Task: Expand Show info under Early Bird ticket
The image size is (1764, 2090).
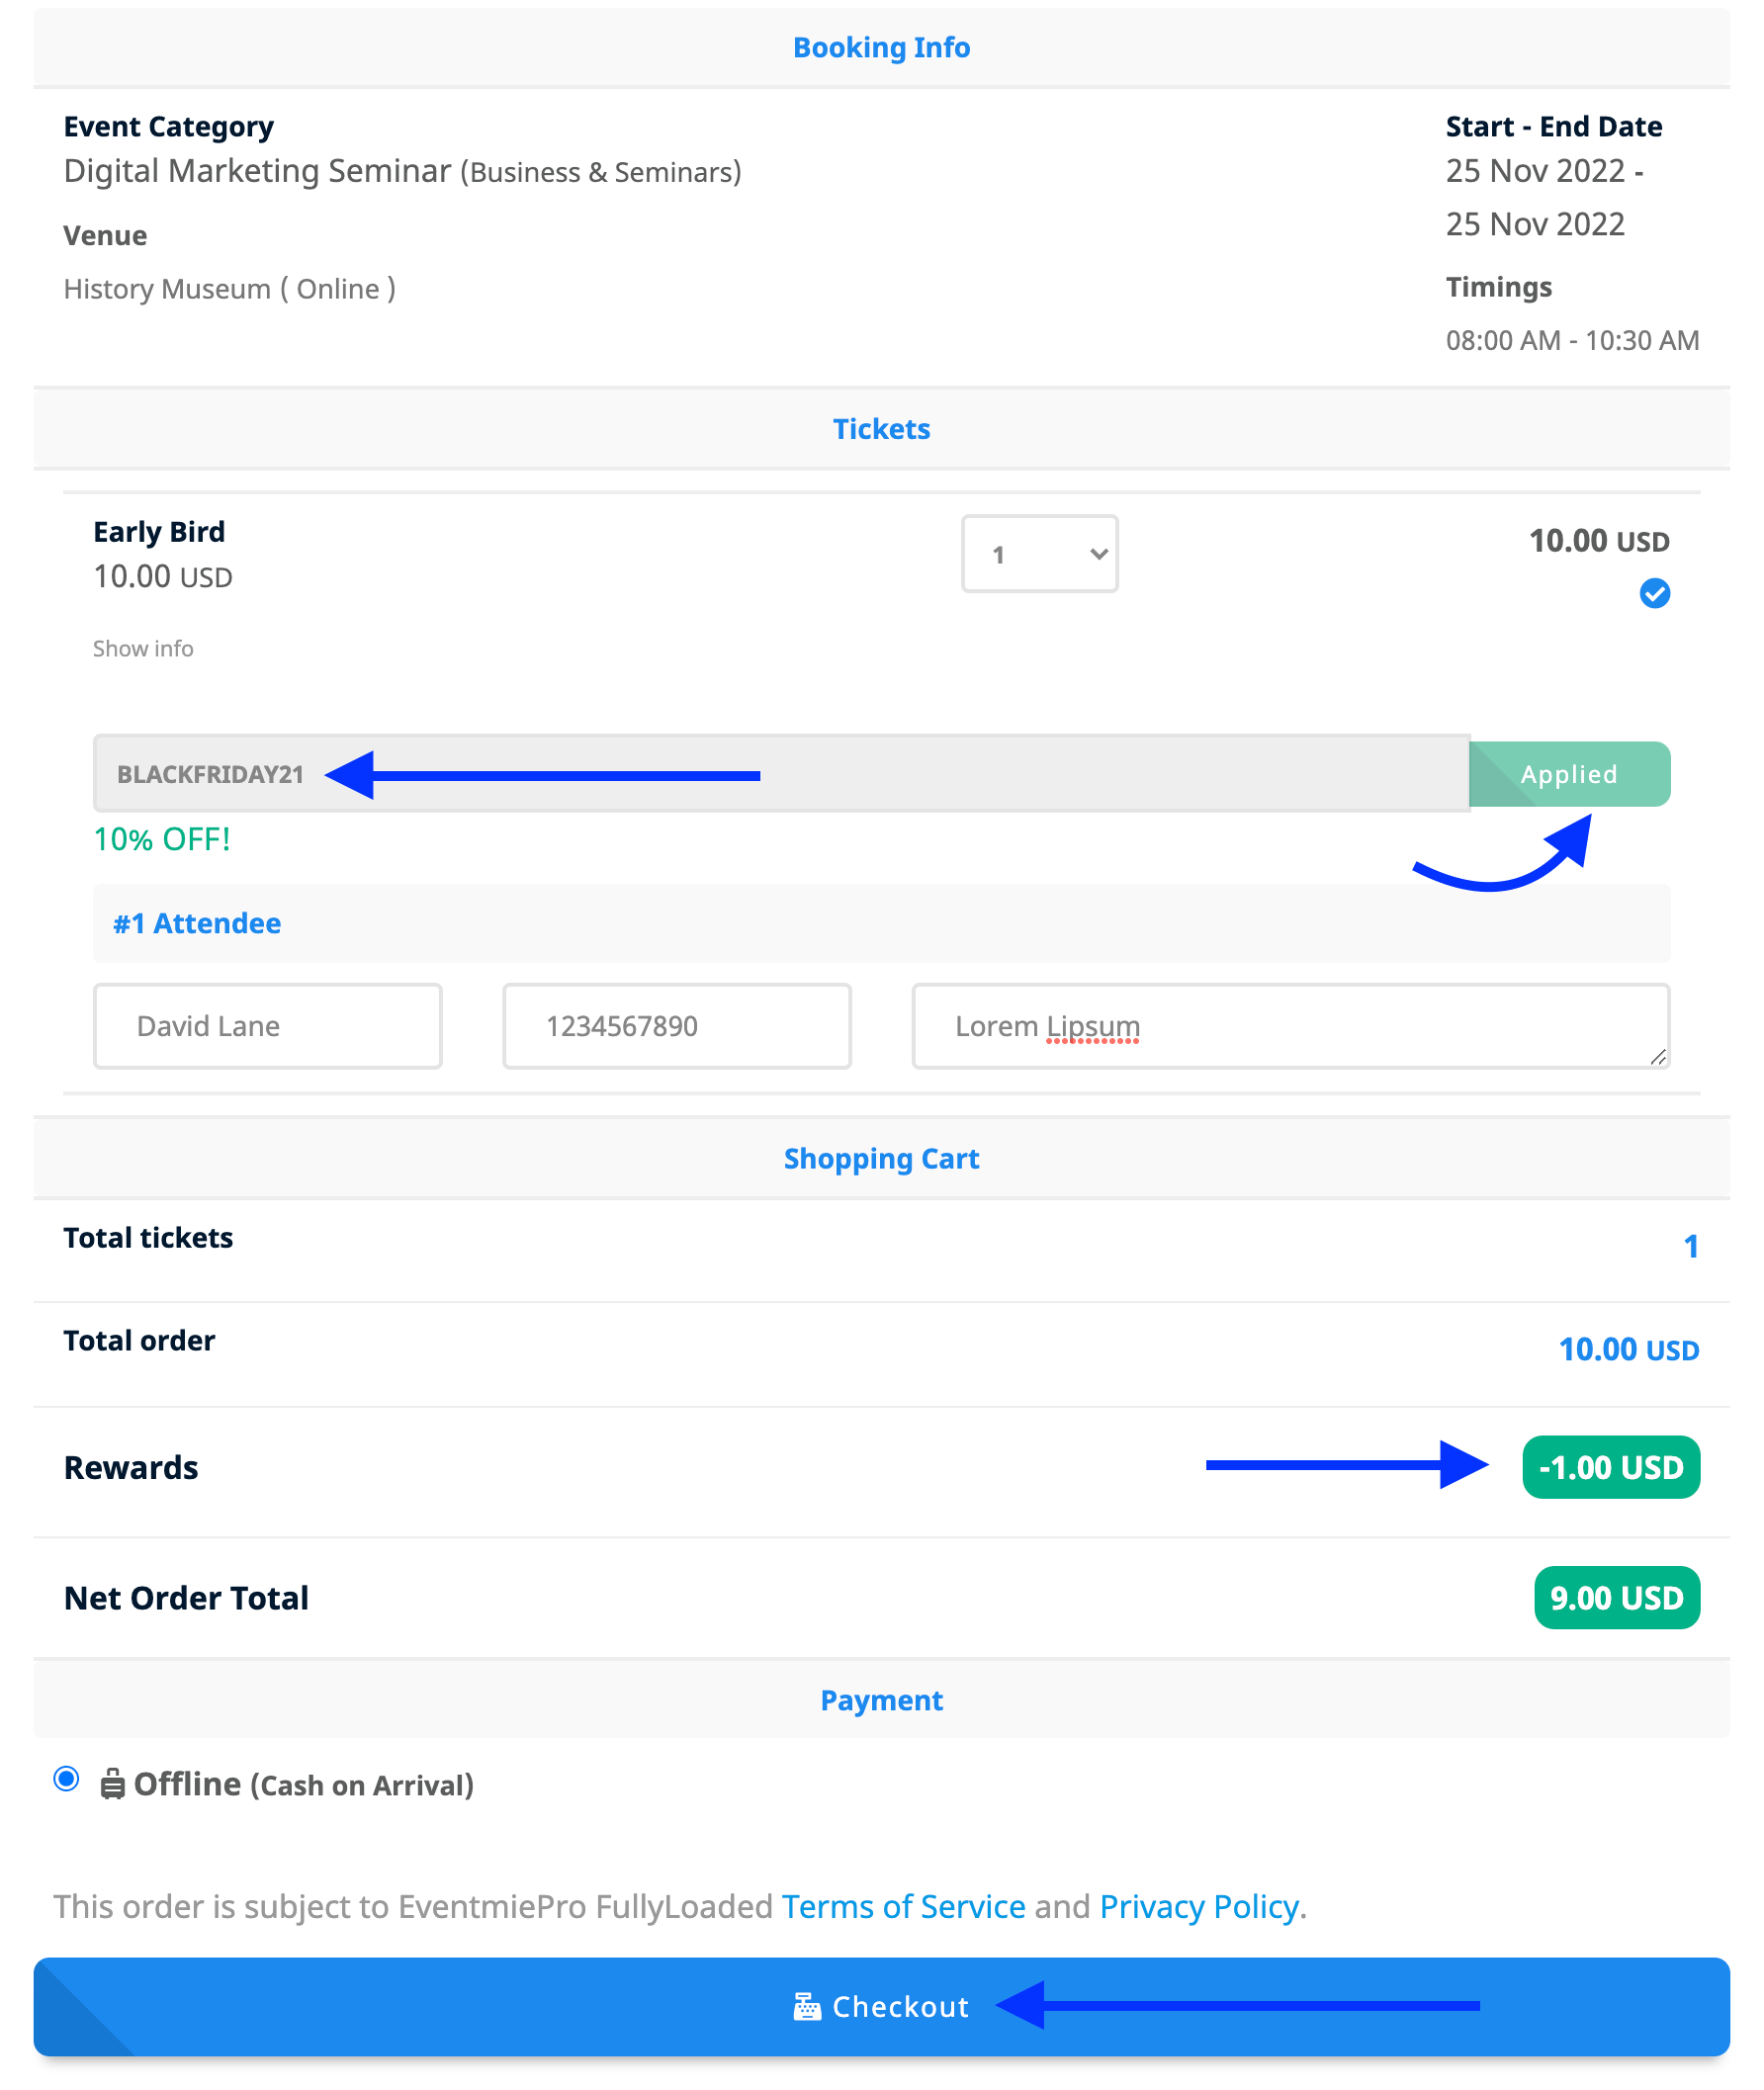Action: tap(143, 649)
